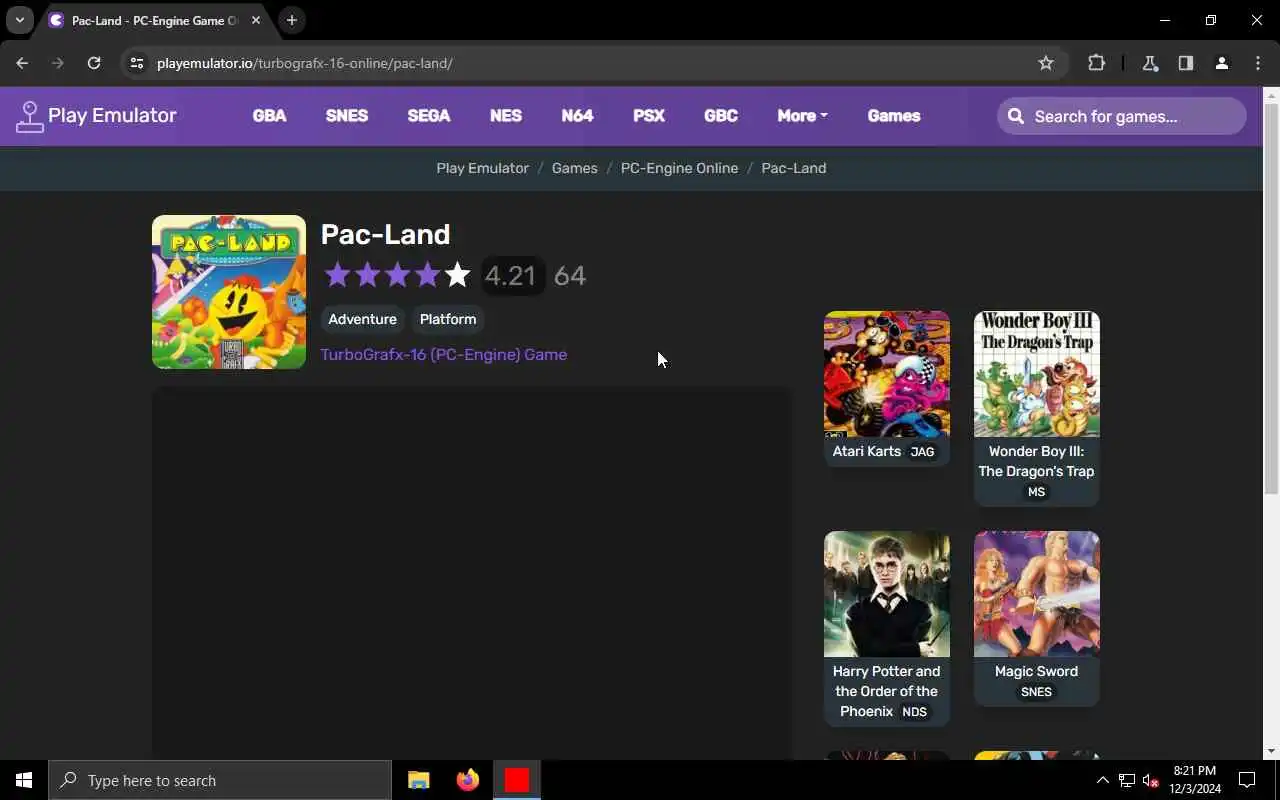Open Chrome three-dot menu
The image size is (1280, 800).
click(x=1257, y=63)
